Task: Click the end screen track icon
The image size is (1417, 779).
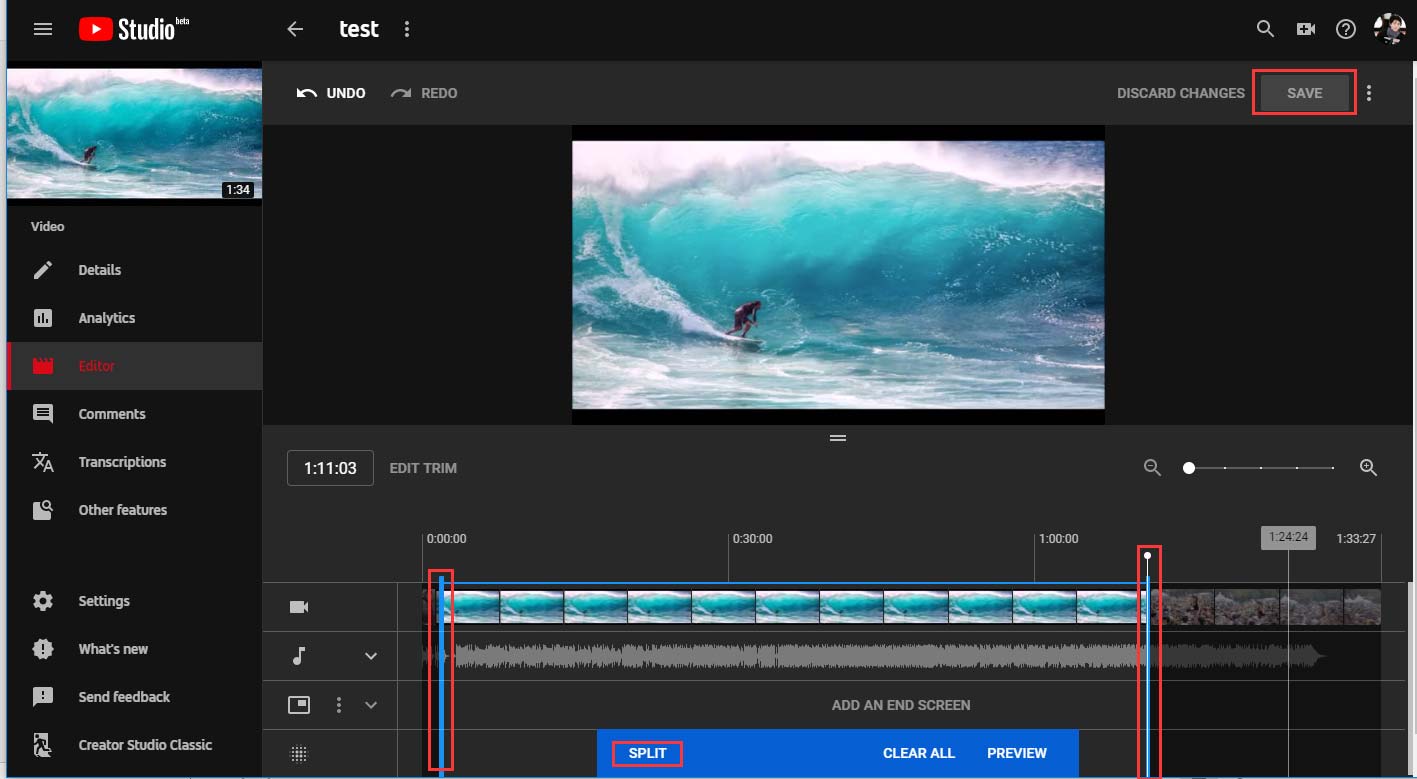Action: [x=298, y=705]
